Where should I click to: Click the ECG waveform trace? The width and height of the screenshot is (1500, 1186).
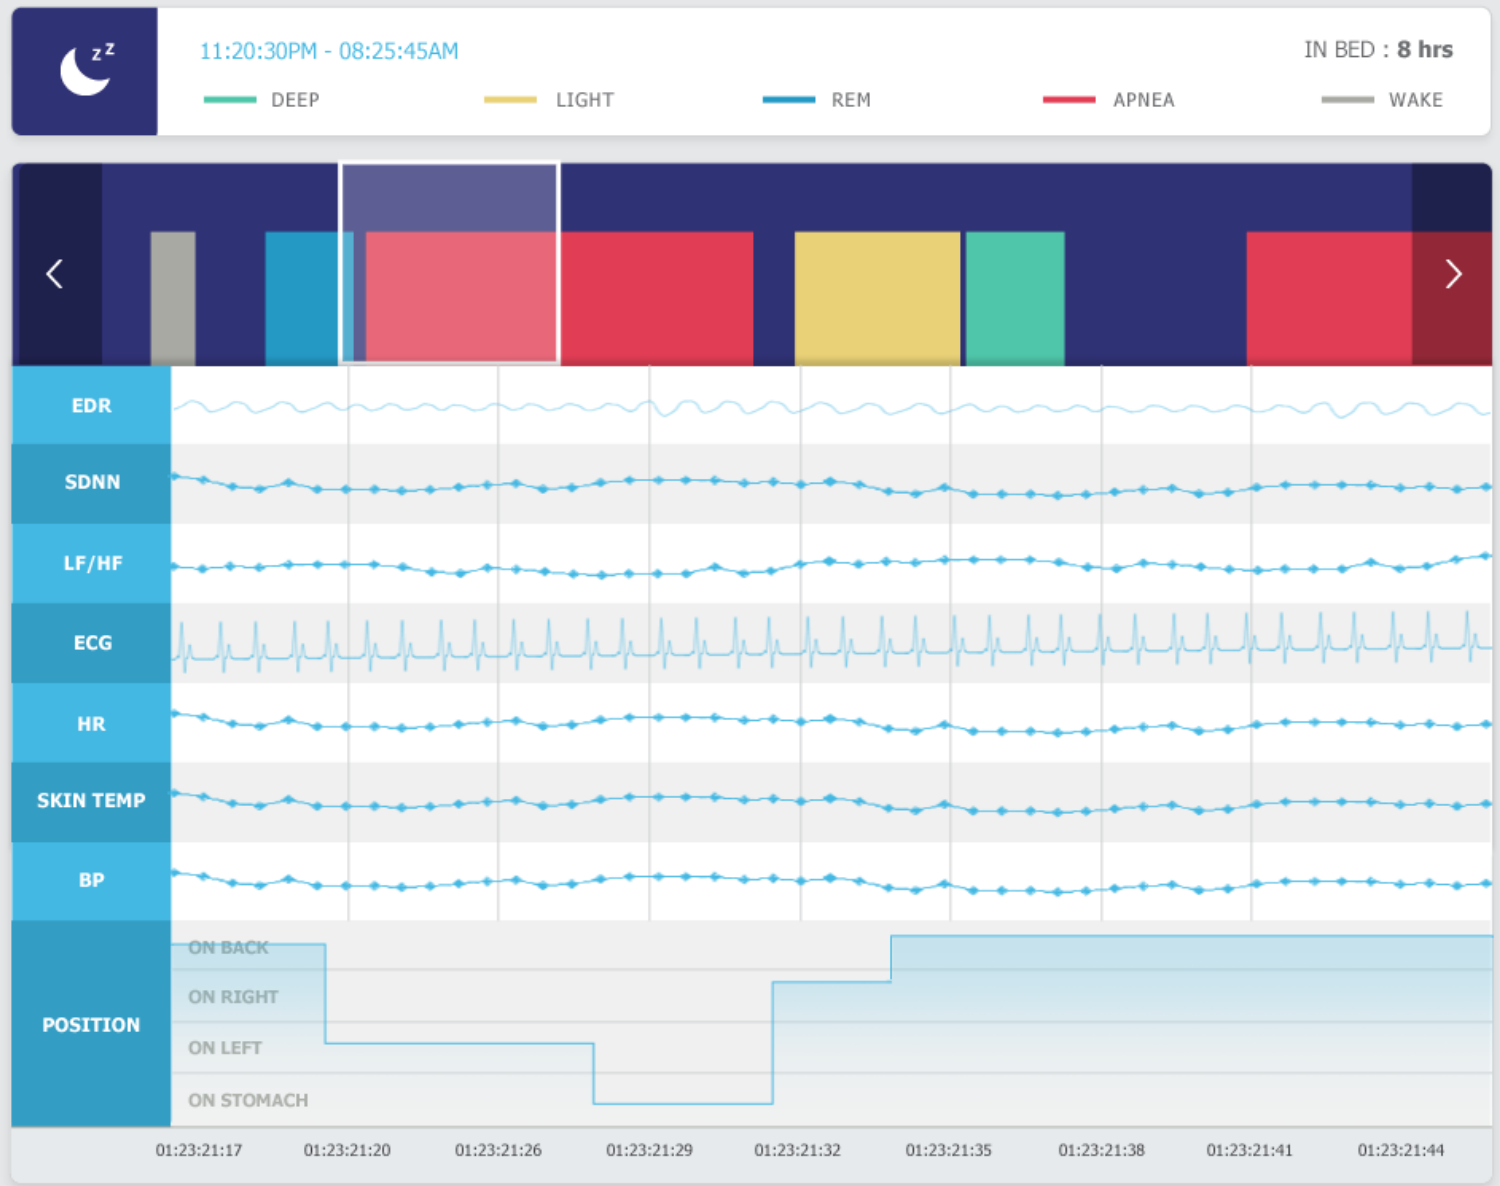(x=831, y=641)
